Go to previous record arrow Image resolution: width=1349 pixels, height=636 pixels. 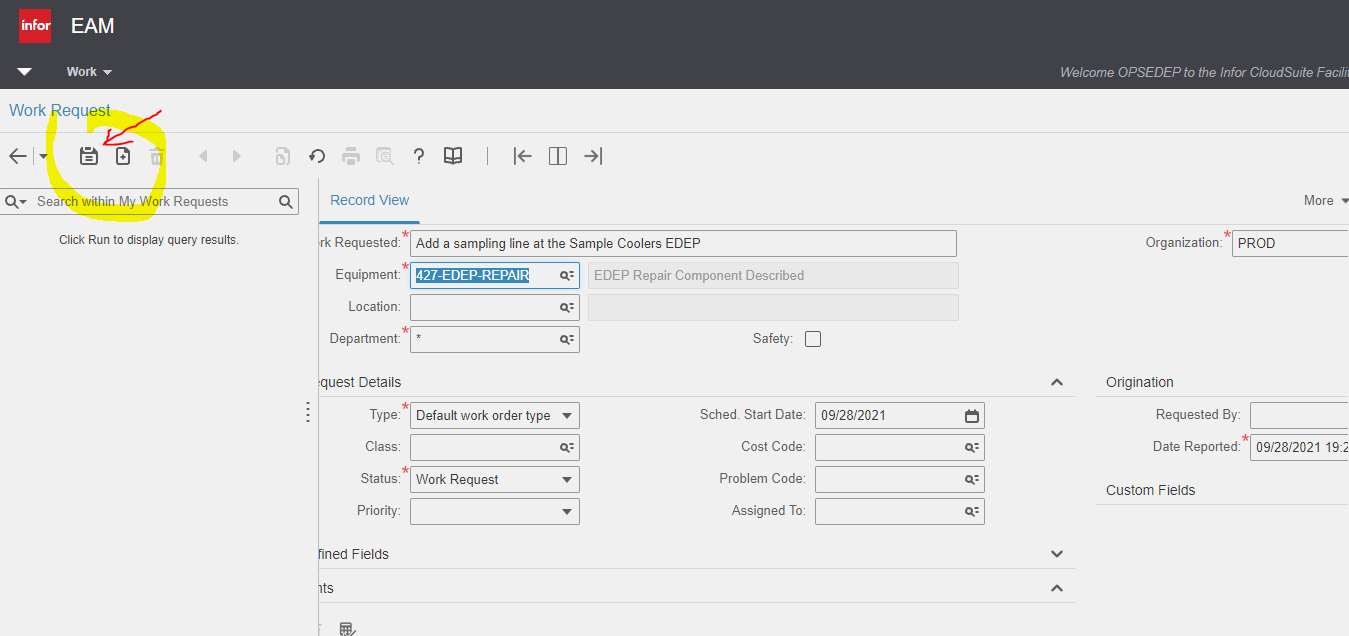(x=204, y=156)
